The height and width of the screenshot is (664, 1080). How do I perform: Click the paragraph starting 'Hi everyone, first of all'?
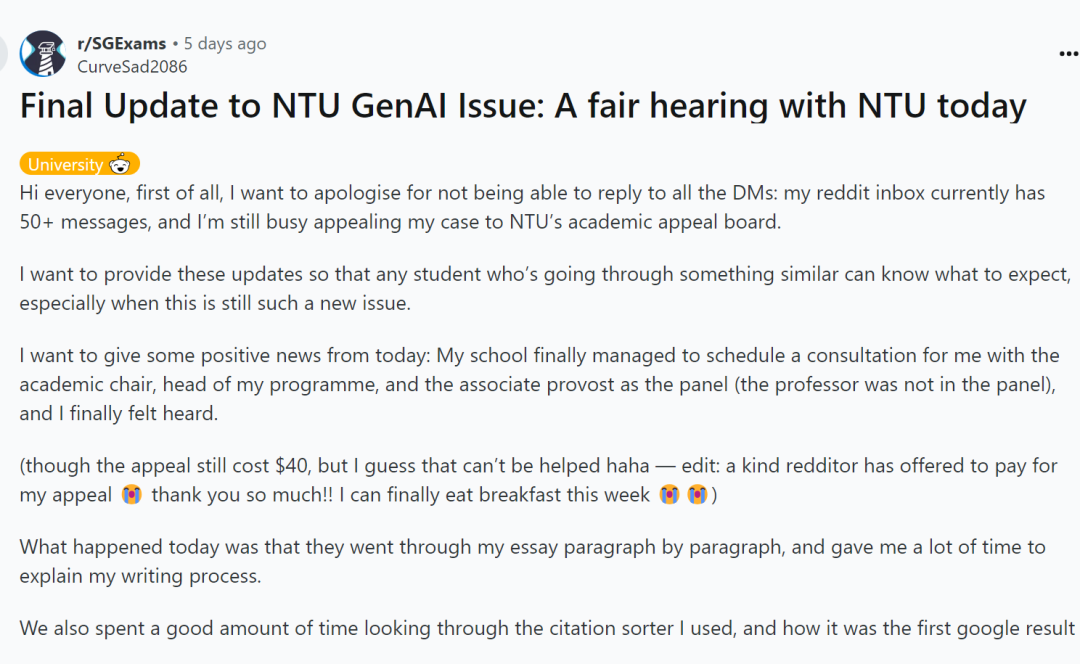point(532,207)
